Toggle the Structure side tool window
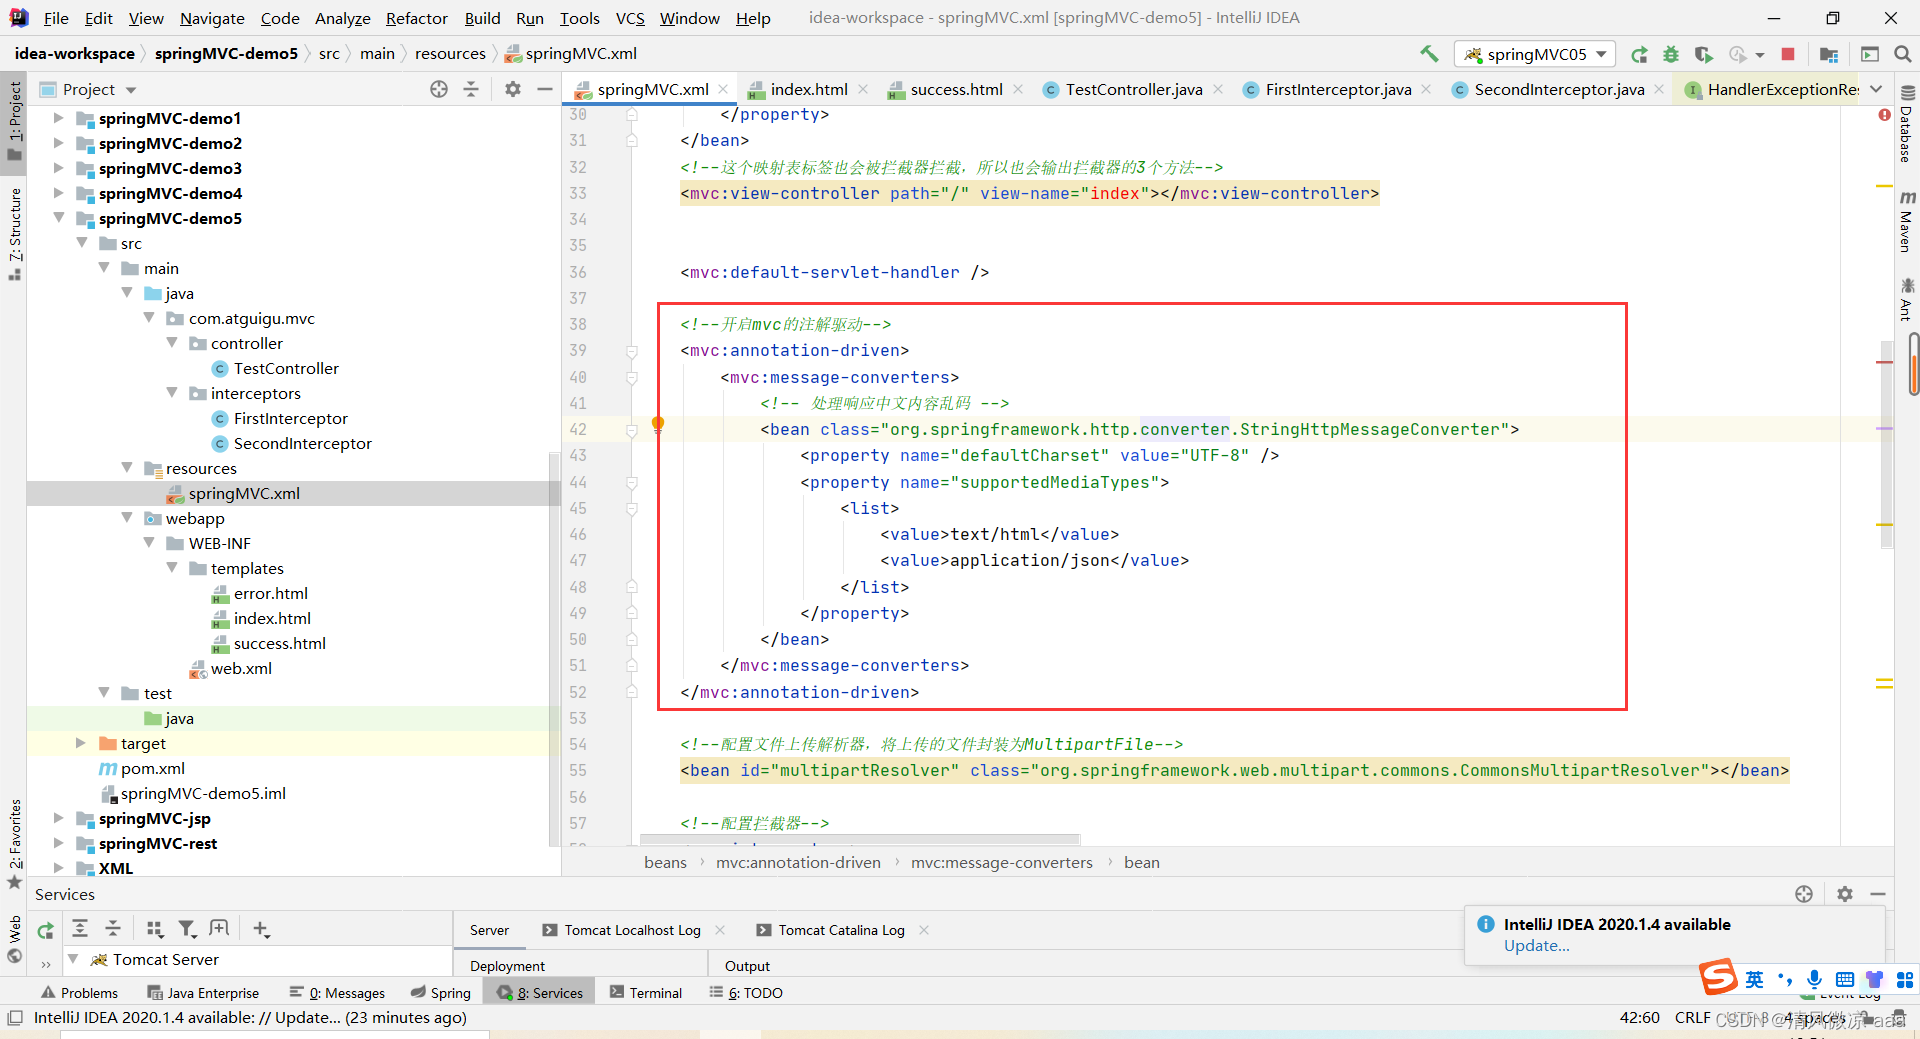The height and width of the screenshot is (1039, 1920). click(x=15, y=233)
